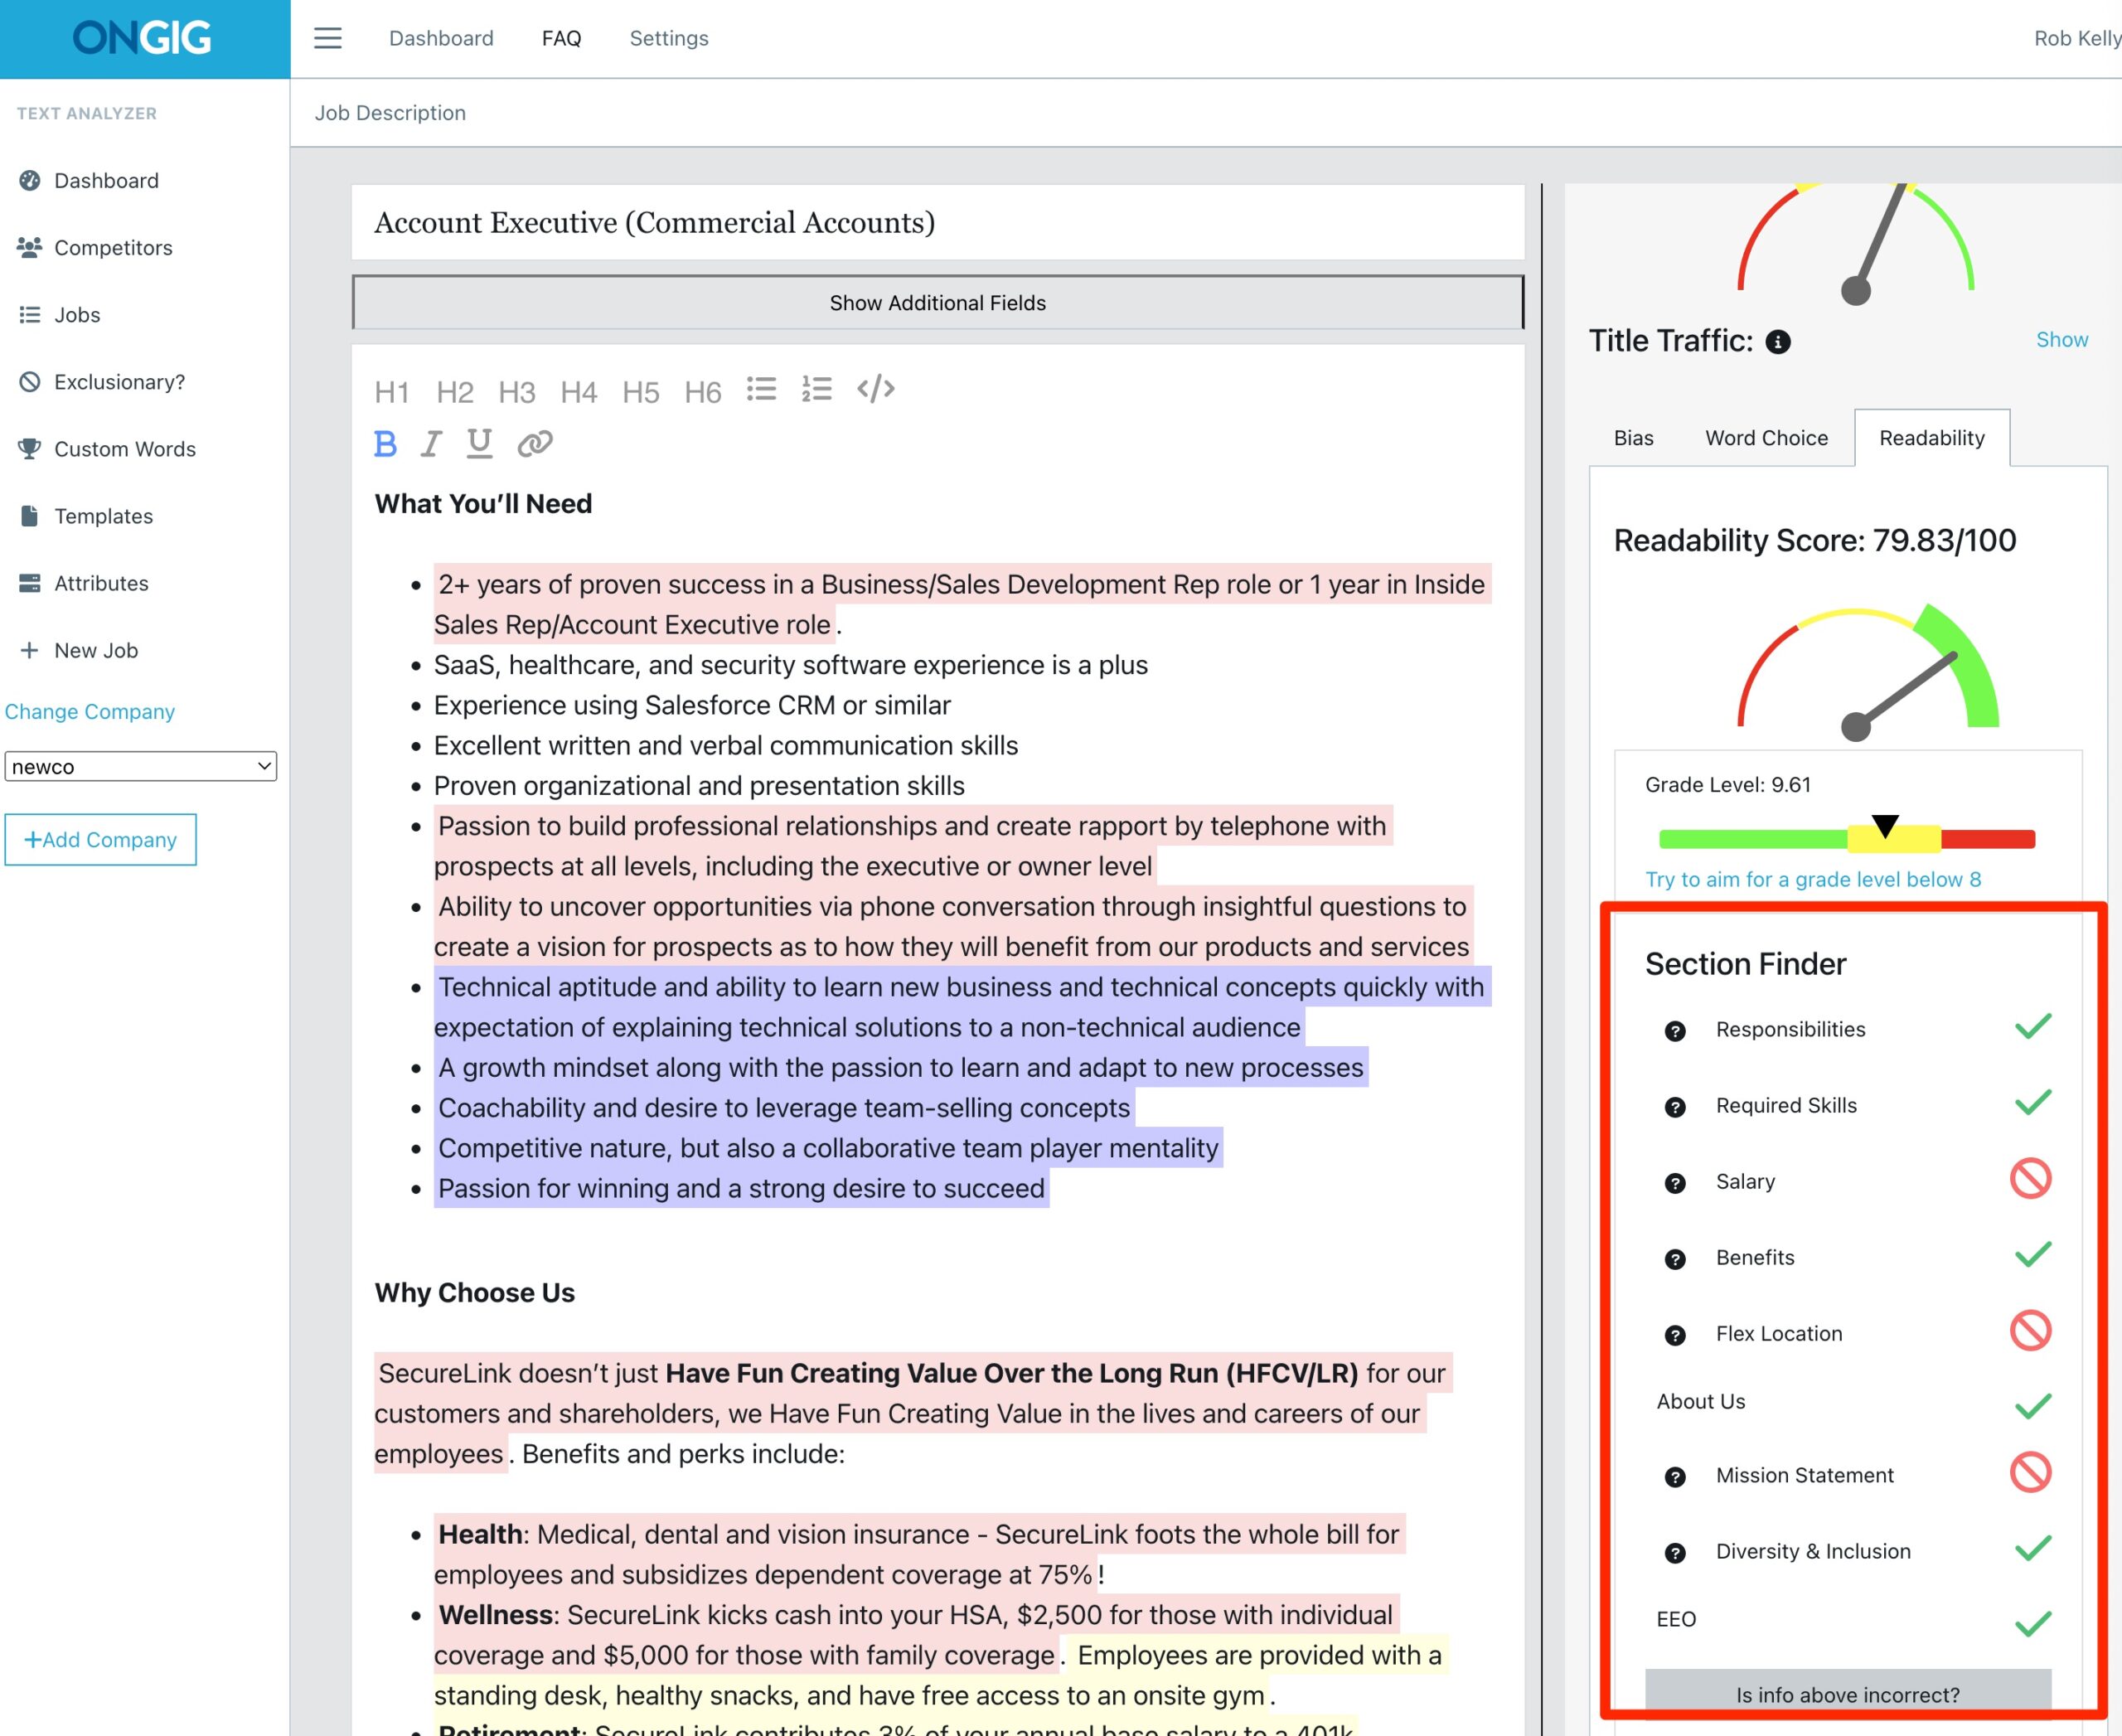Create a New Job from sidebar
The width and height of the screenshot is (2122, 1736).
(x=96, y=650)
